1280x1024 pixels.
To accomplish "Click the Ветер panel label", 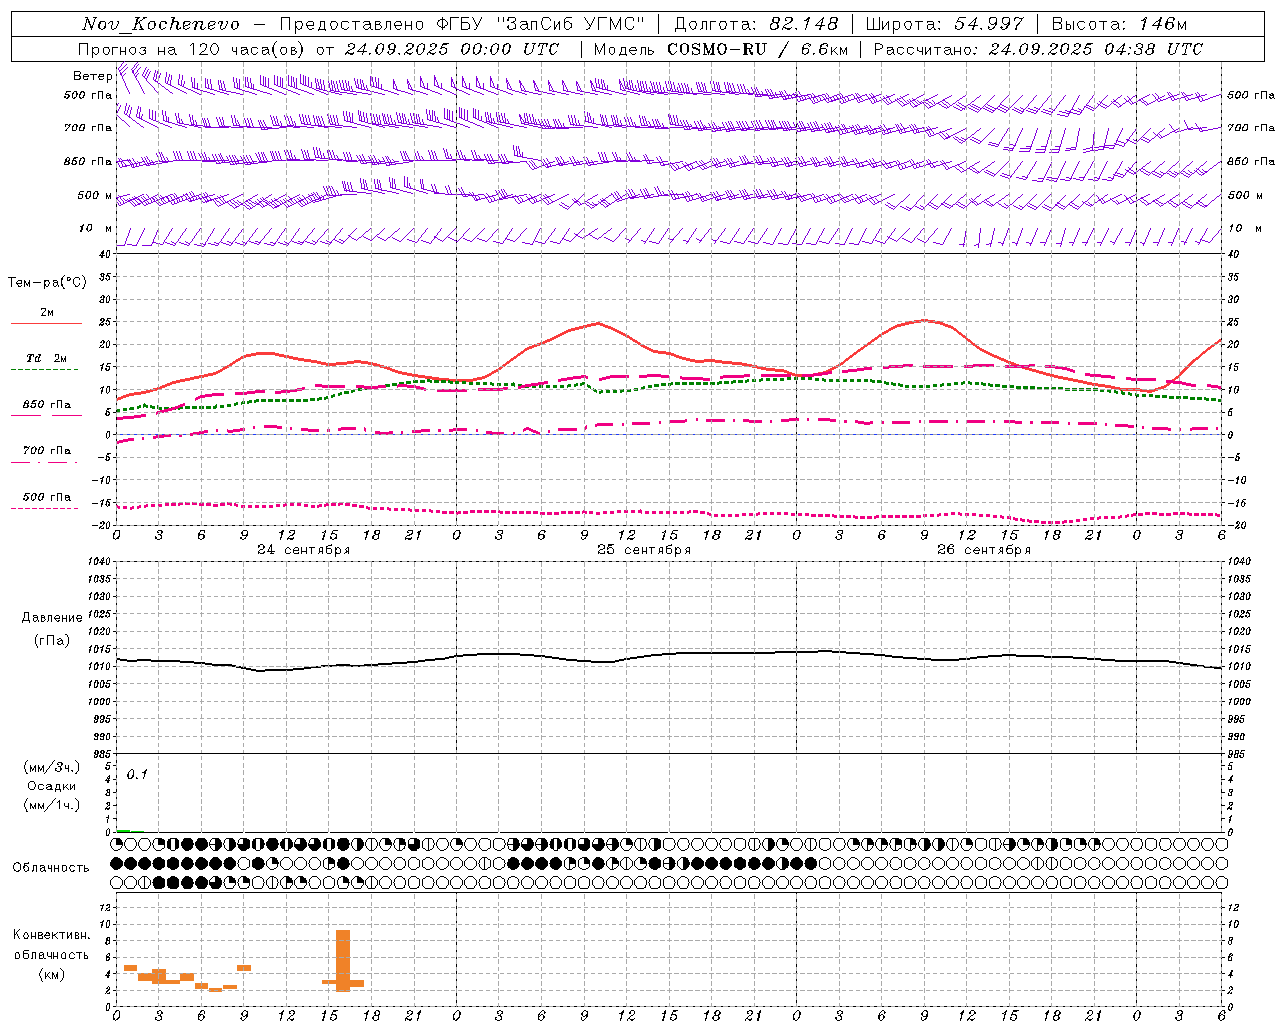I will click(x=92, y=76).
